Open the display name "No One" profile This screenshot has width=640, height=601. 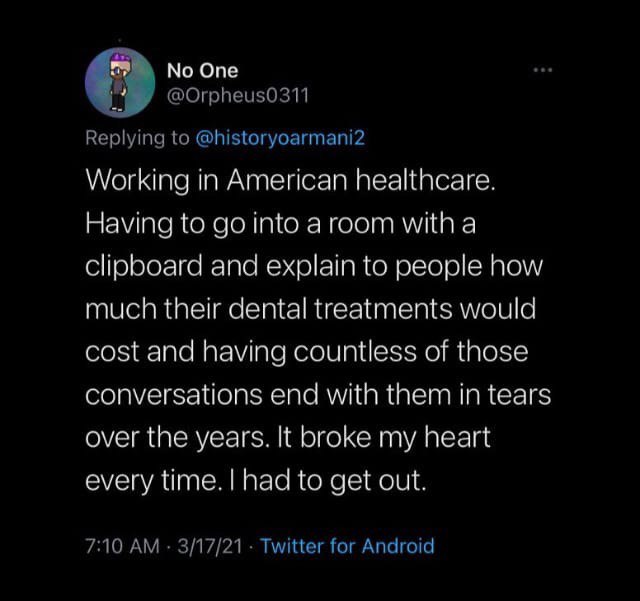tap(202, 71)
